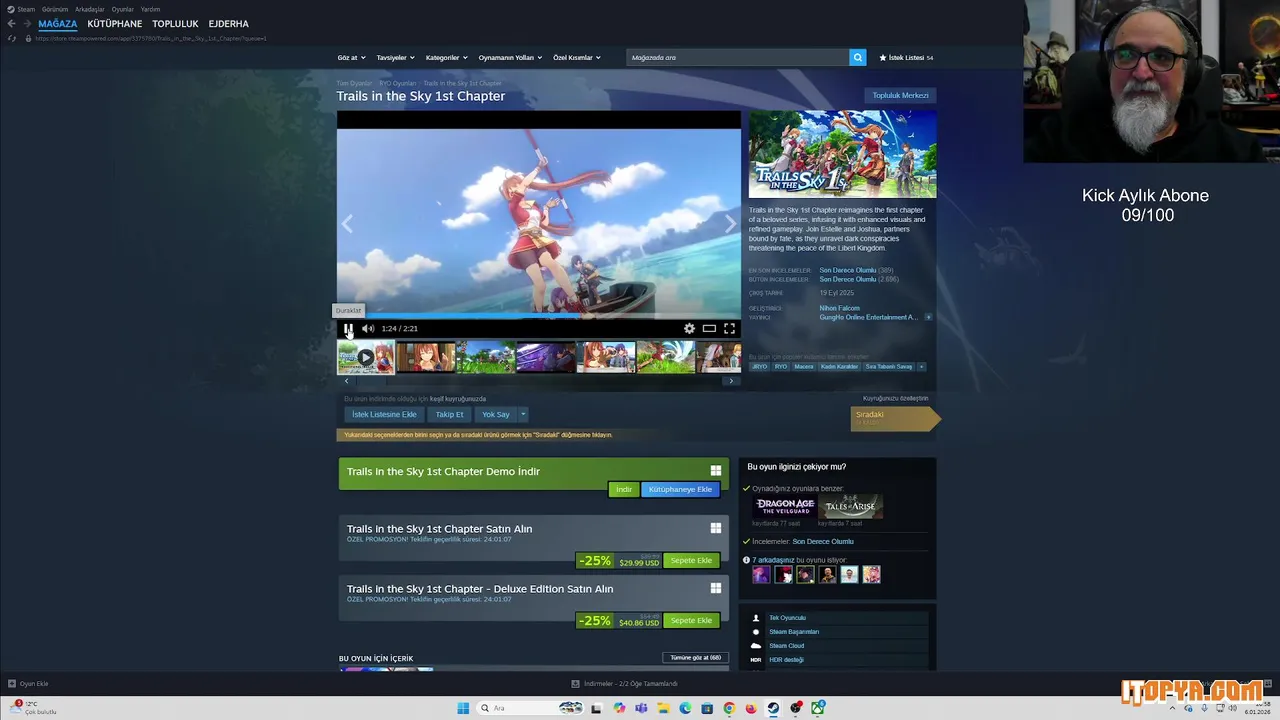This screenshot has width=1280, height=720.
Task: Click İndir button for the demo
Action: [x=624, y=489]
